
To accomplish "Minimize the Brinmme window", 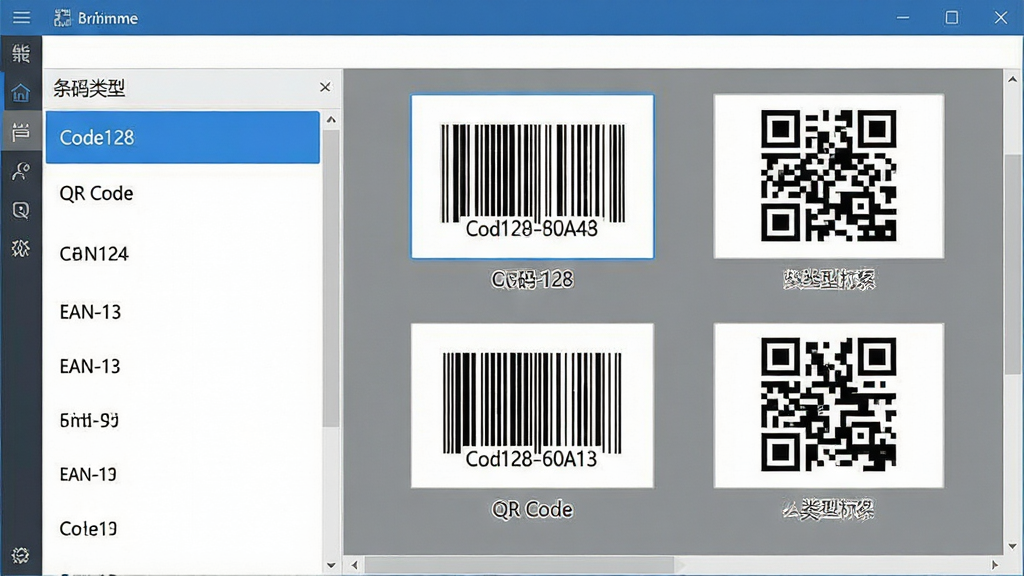I will click(903, 18).
